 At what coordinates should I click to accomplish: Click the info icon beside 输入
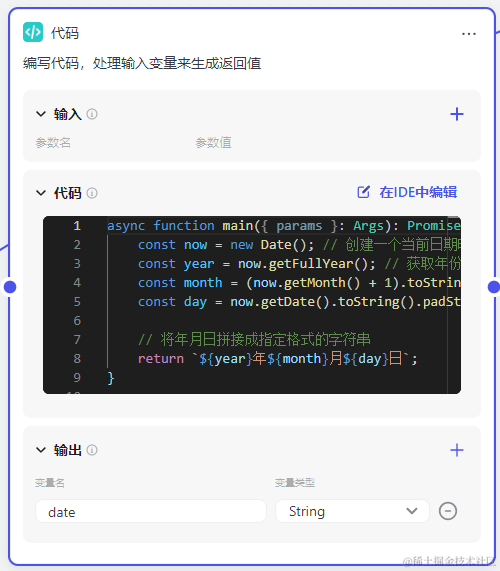(x=92, y=114)
